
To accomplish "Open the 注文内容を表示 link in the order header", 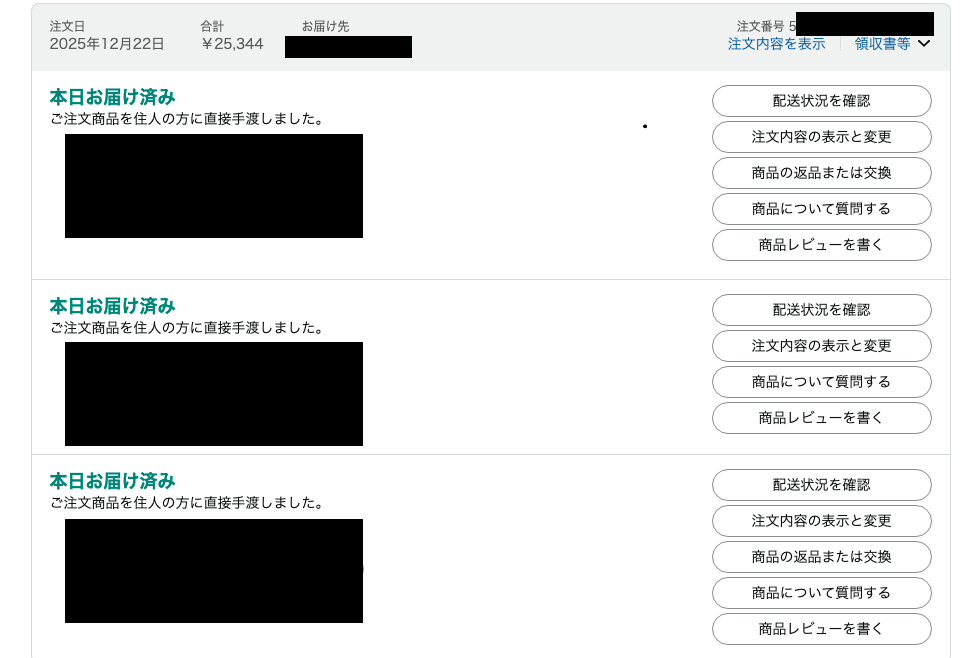I will point(776,44).
